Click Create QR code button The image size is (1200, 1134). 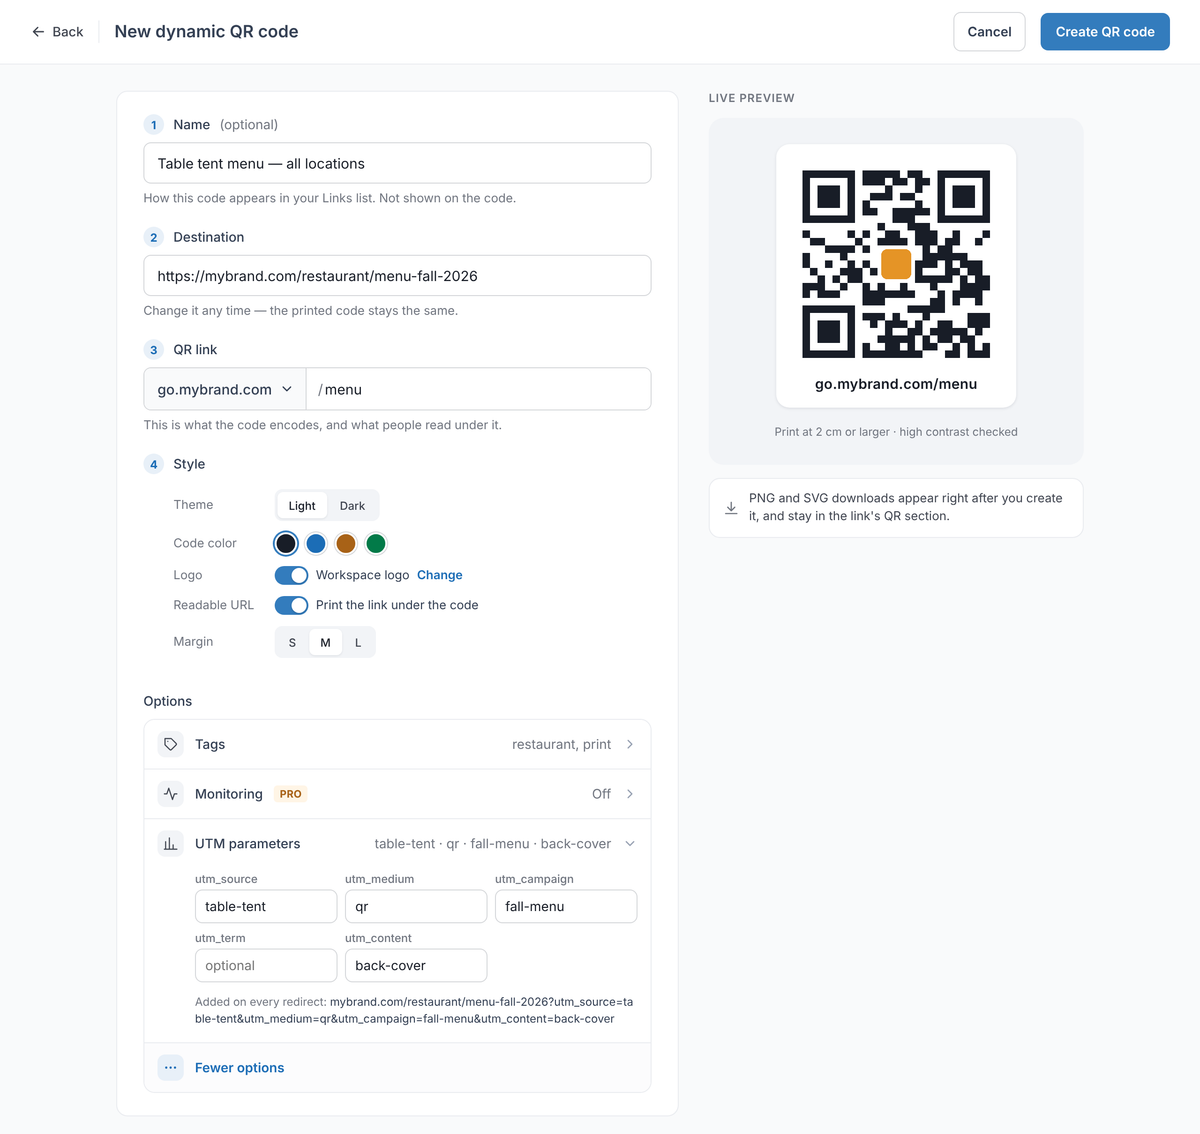coord(1105,32)
